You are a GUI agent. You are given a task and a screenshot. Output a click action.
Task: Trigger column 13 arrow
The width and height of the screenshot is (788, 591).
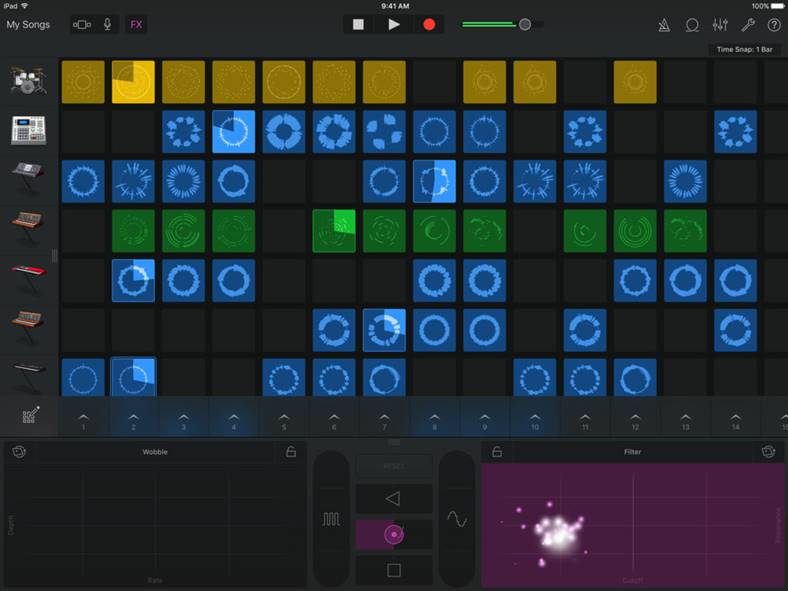pyautogui.click(x=685, y=420)
